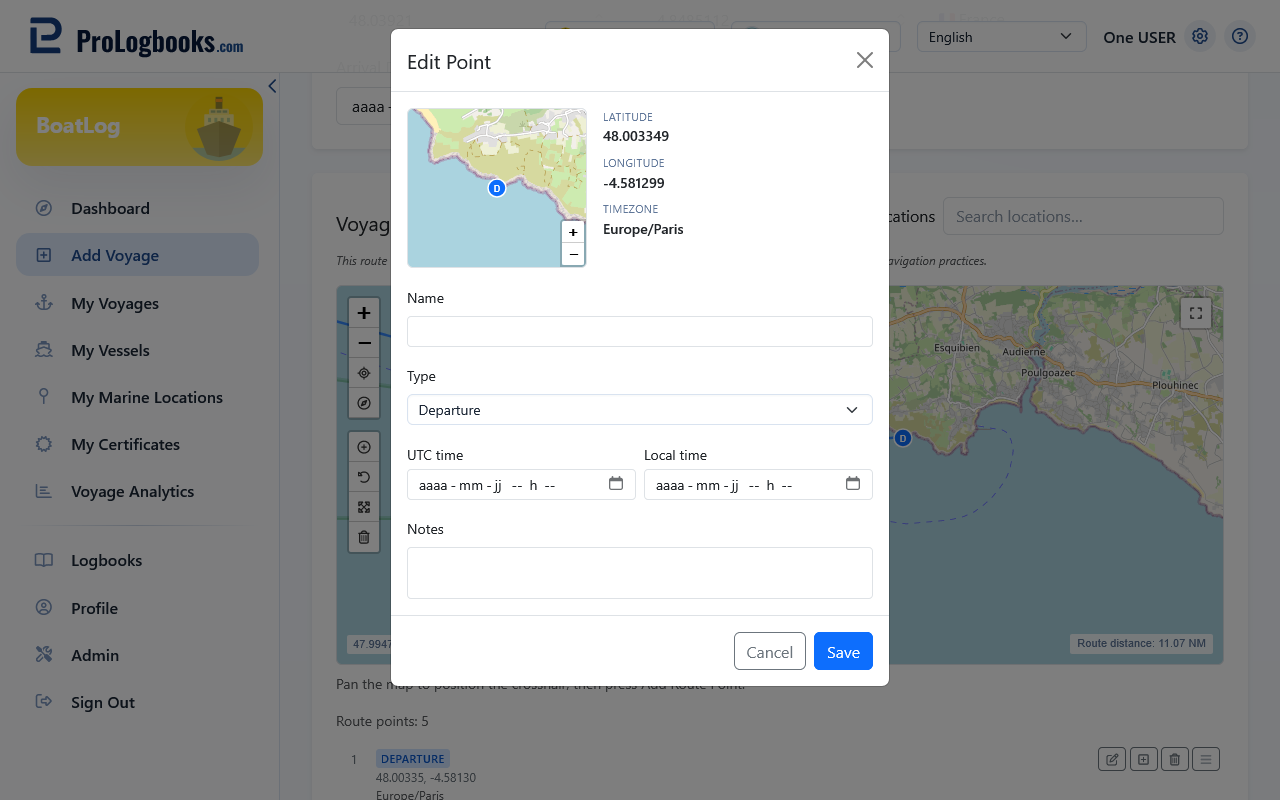Click the delete route trash map button

(x=364, y=537)
